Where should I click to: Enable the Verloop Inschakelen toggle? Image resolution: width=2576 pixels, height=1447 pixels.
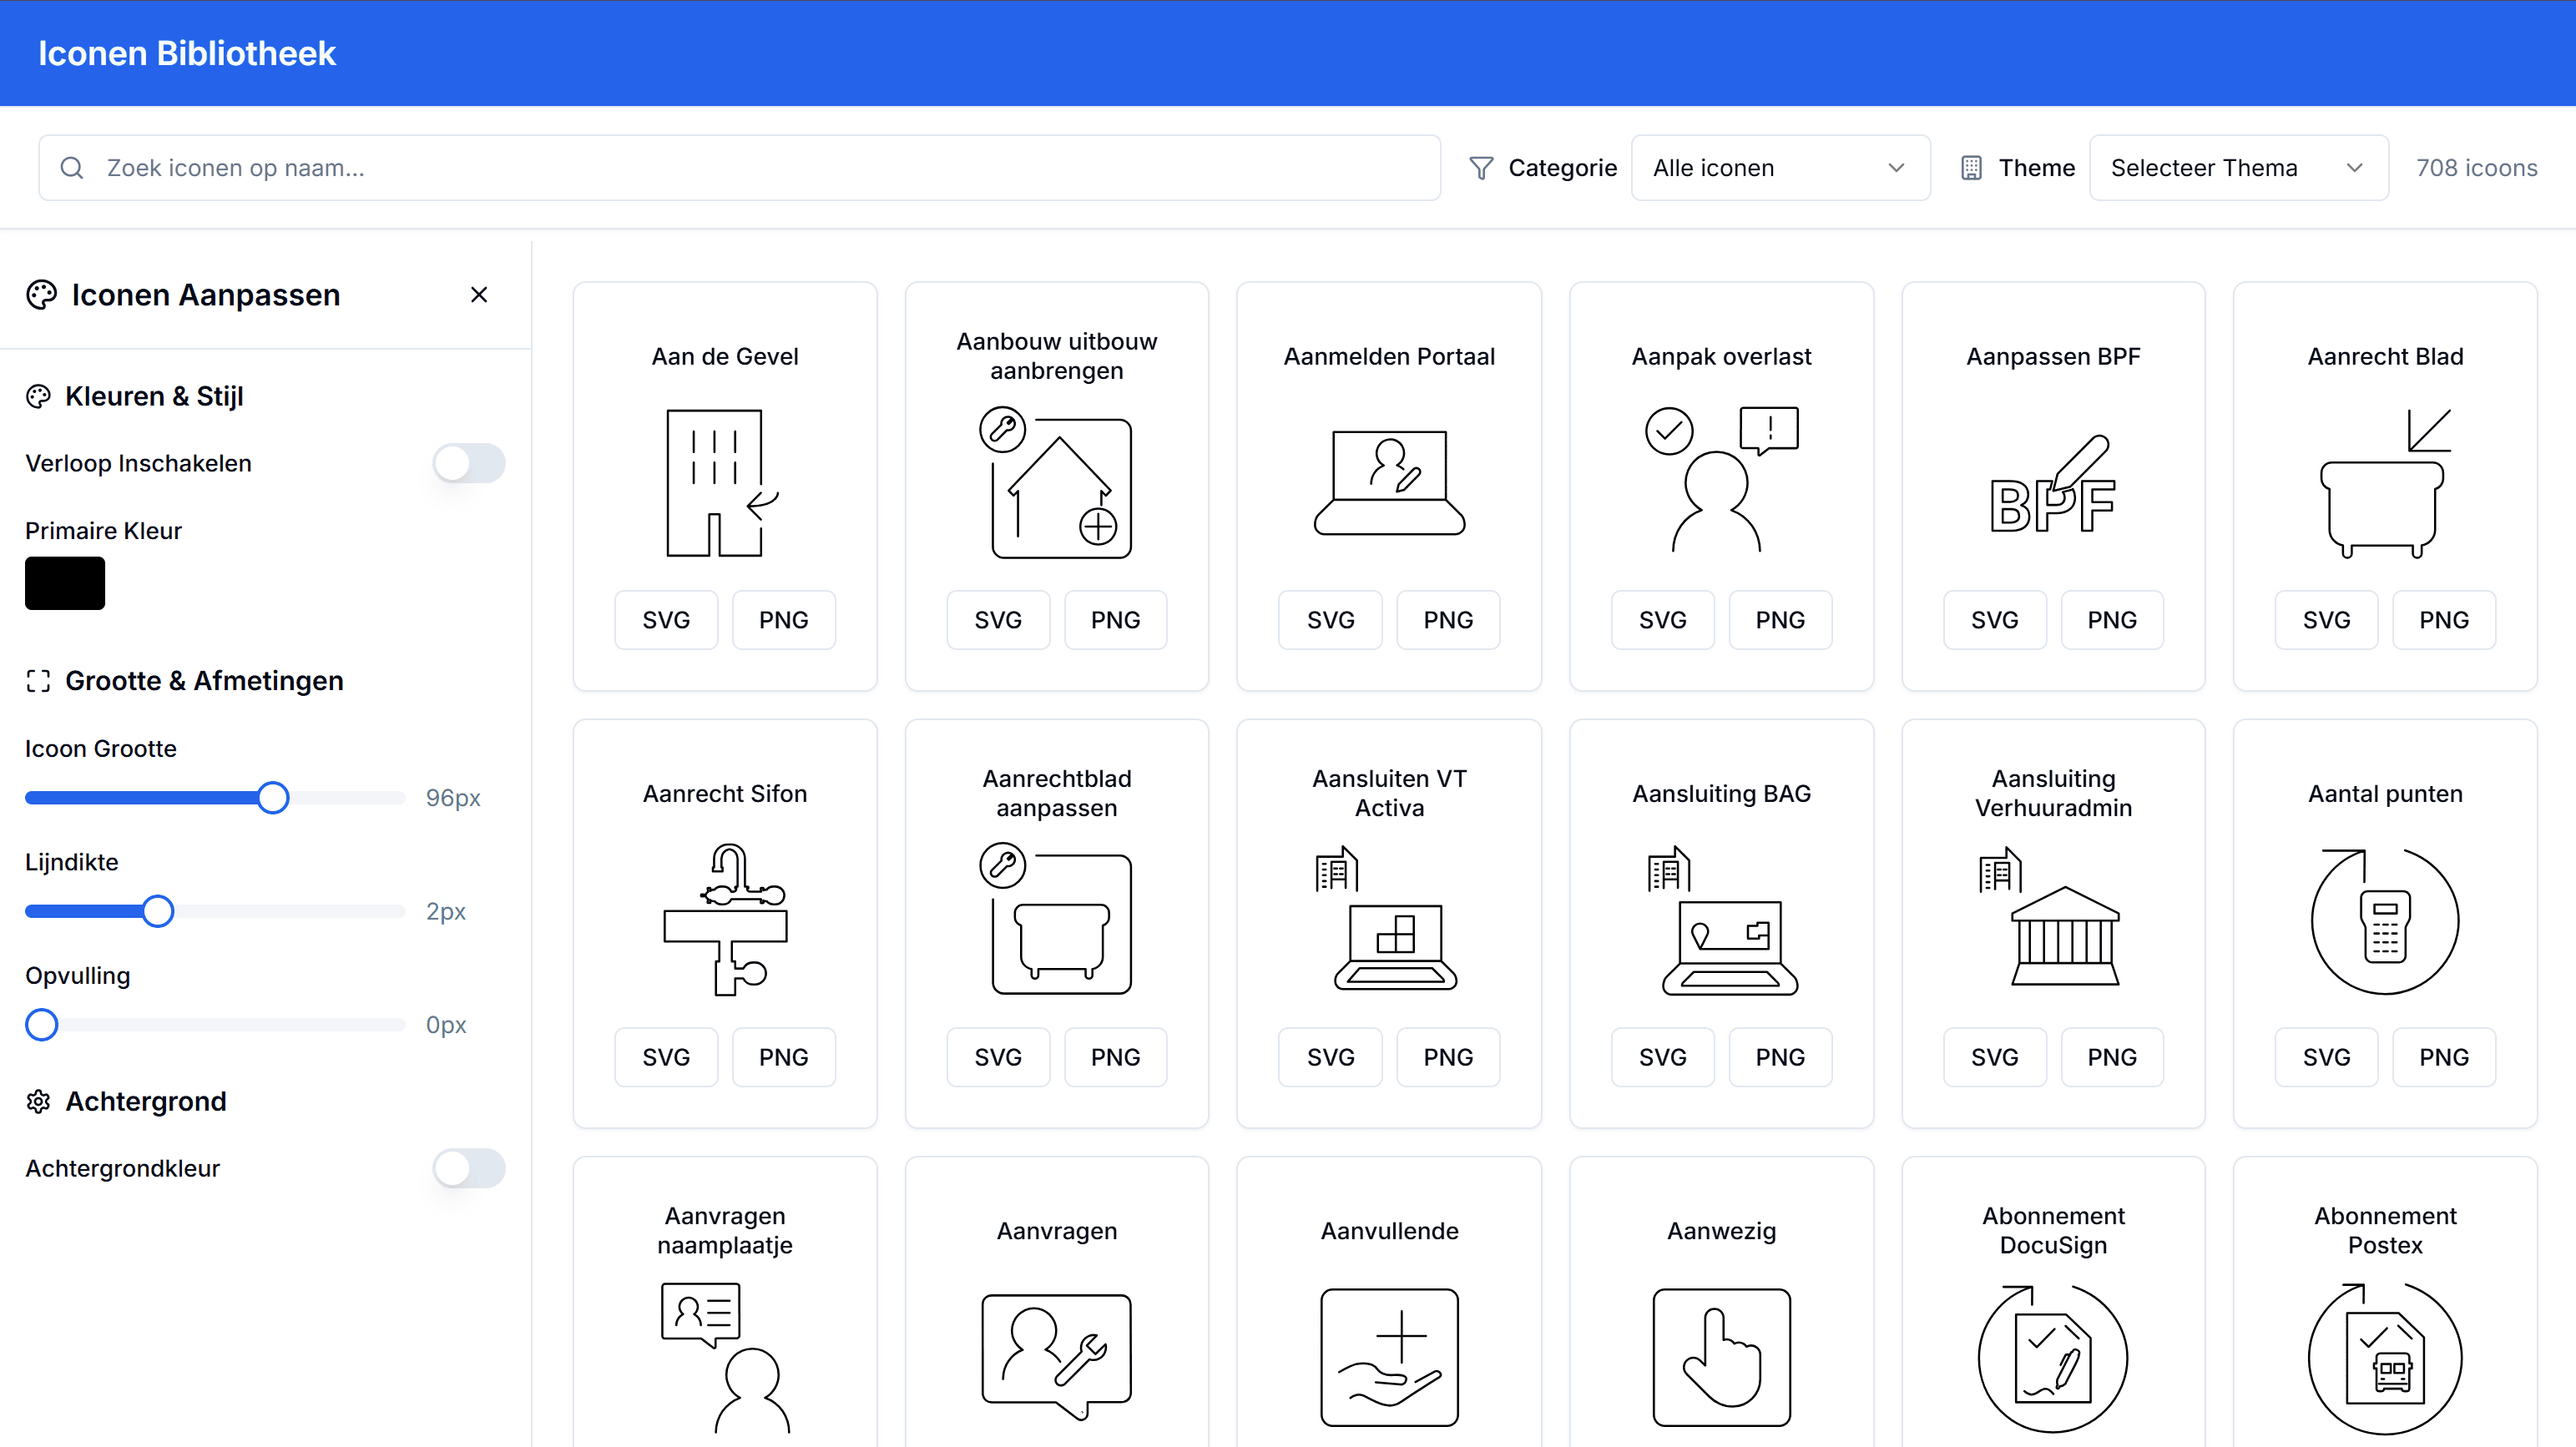coord(468,463)
